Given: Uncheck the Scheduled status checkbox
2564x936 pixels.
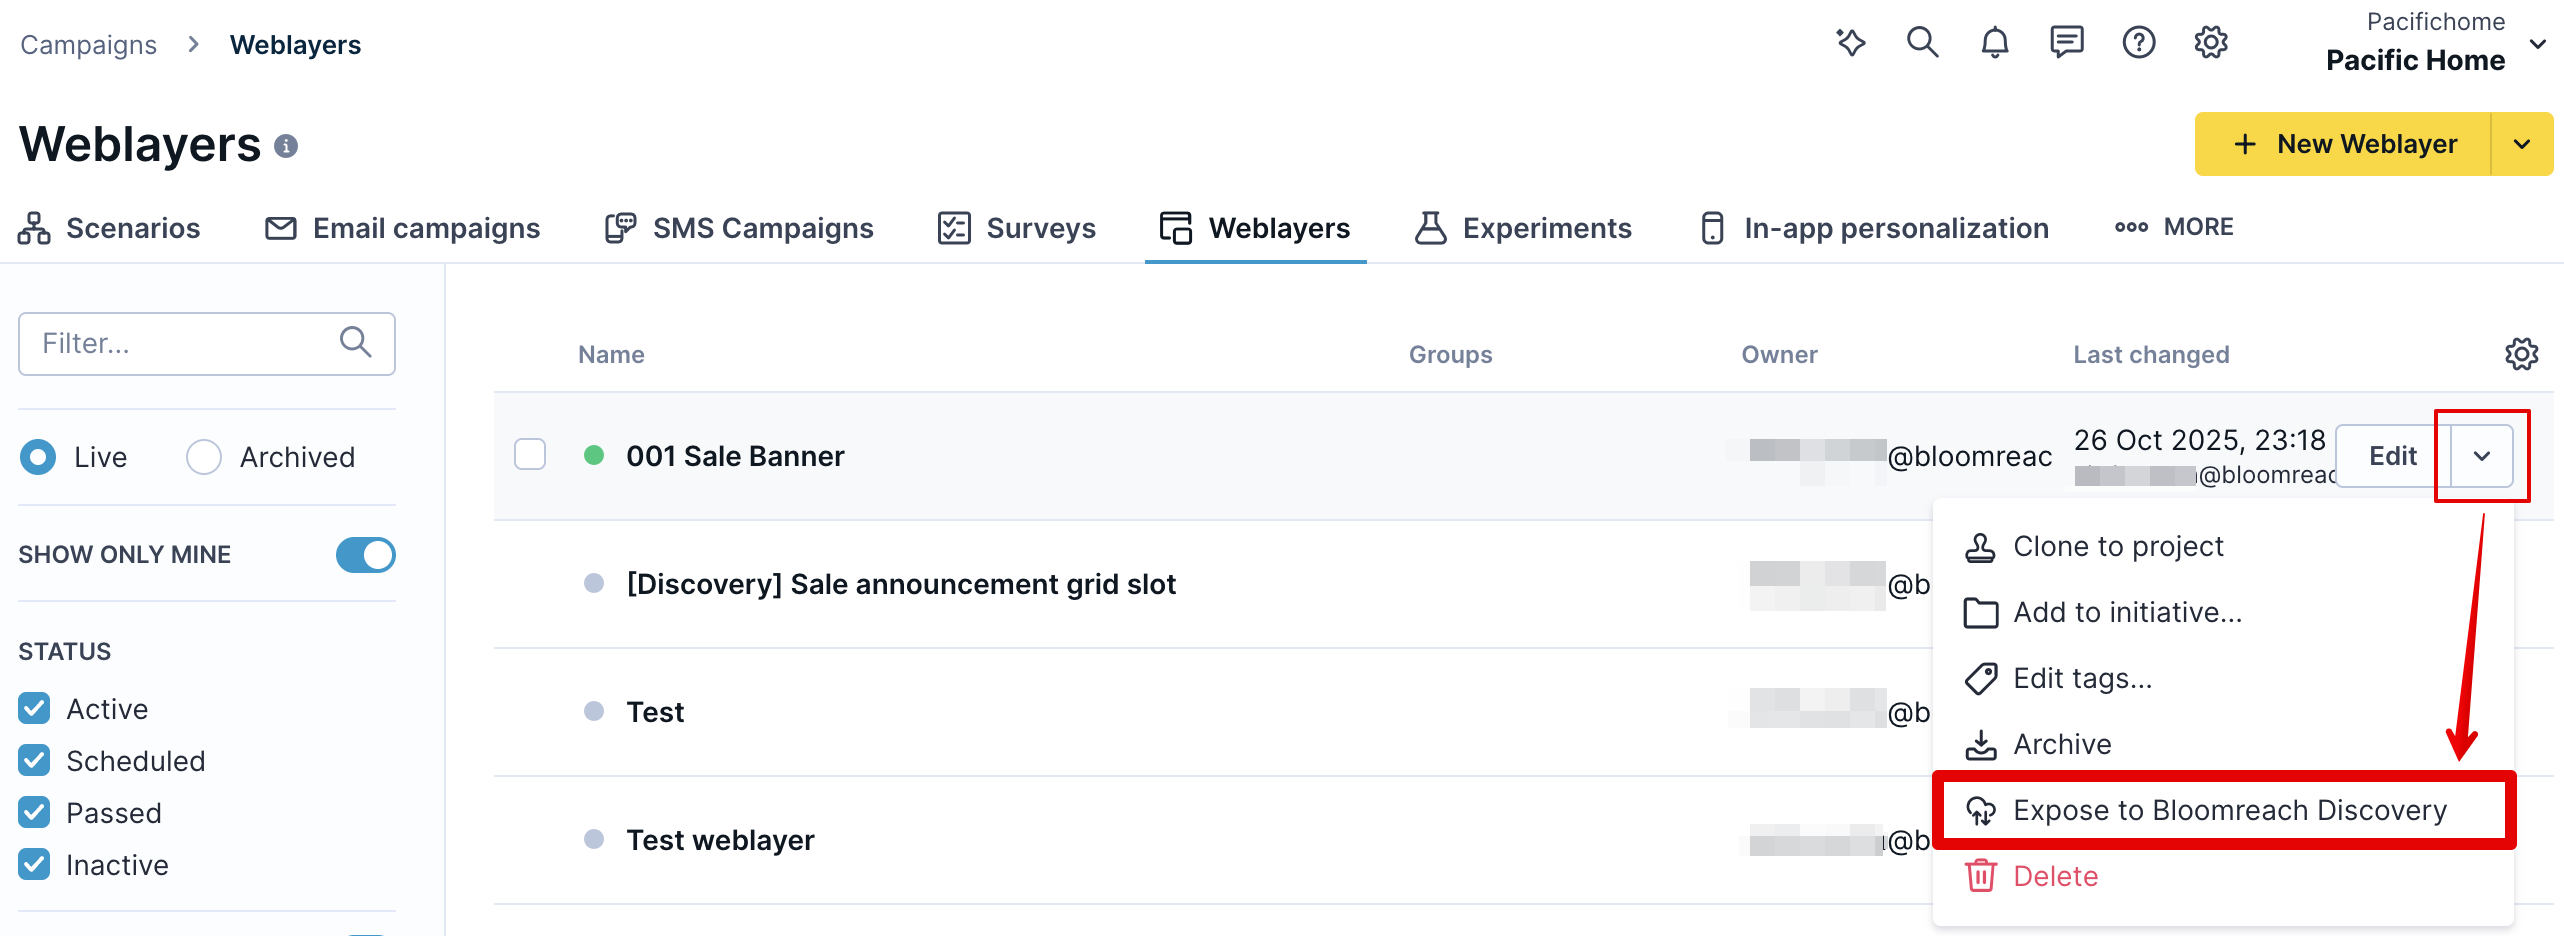Looking at the screenshot, I should (35, 761).
